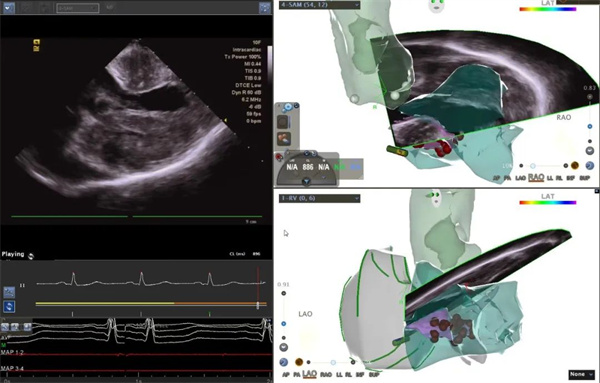Switch upper map to AP view
Screen dimensions: 600x383
click(x=497, y=178)
